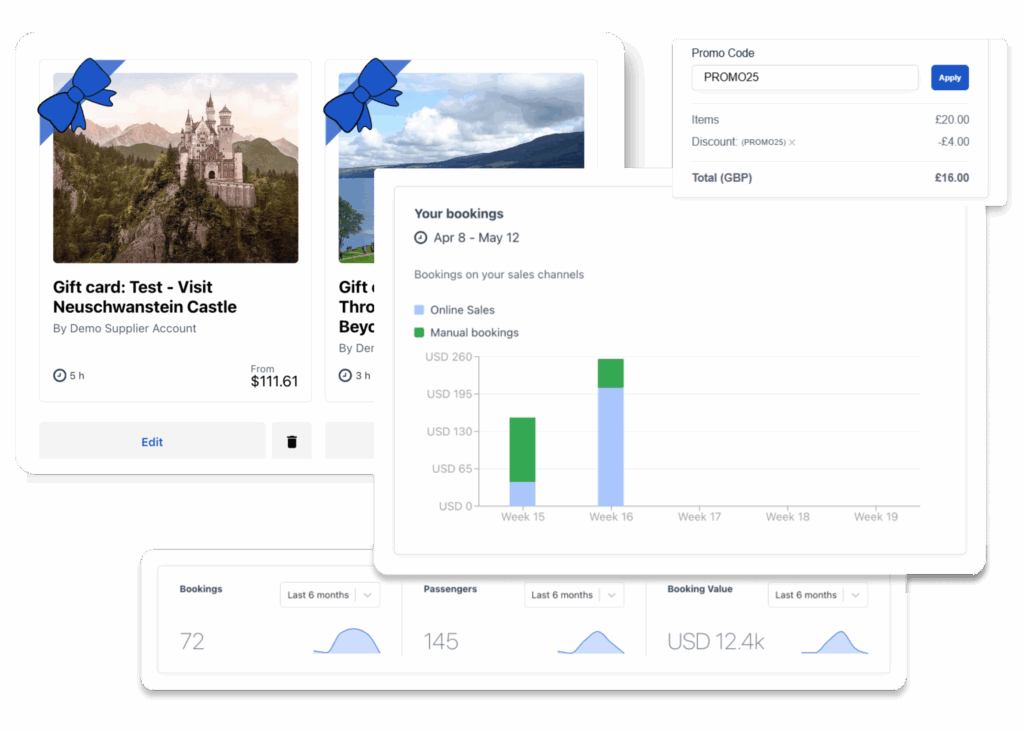Open Passengers Last 6 months dropdown
1024x731 pixels.
tap(574, 595)
